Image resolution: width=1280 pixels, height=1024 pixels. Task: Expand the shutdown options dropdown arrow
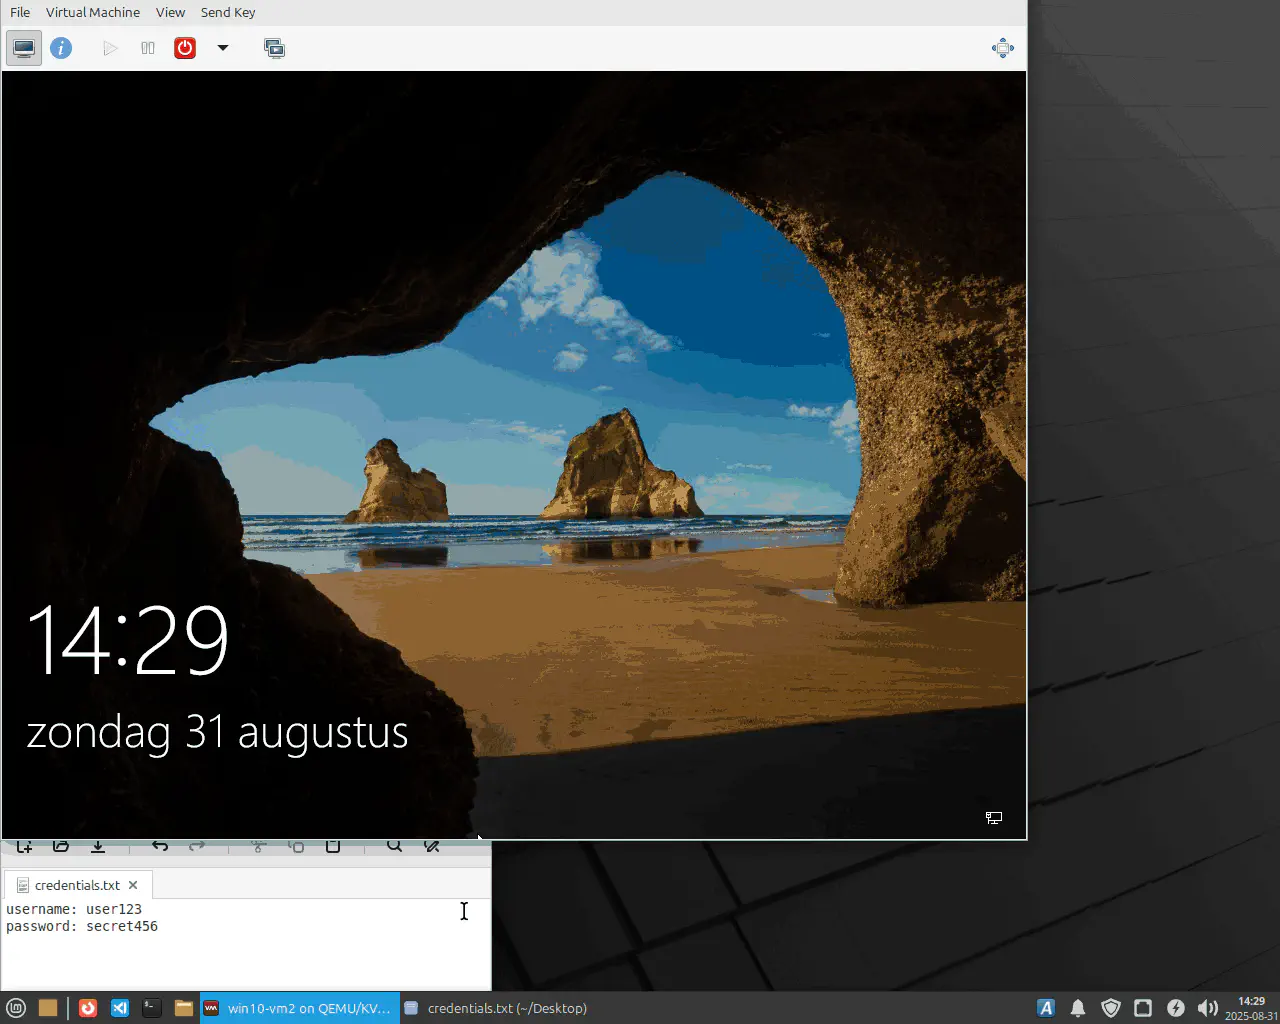[223, 48]
